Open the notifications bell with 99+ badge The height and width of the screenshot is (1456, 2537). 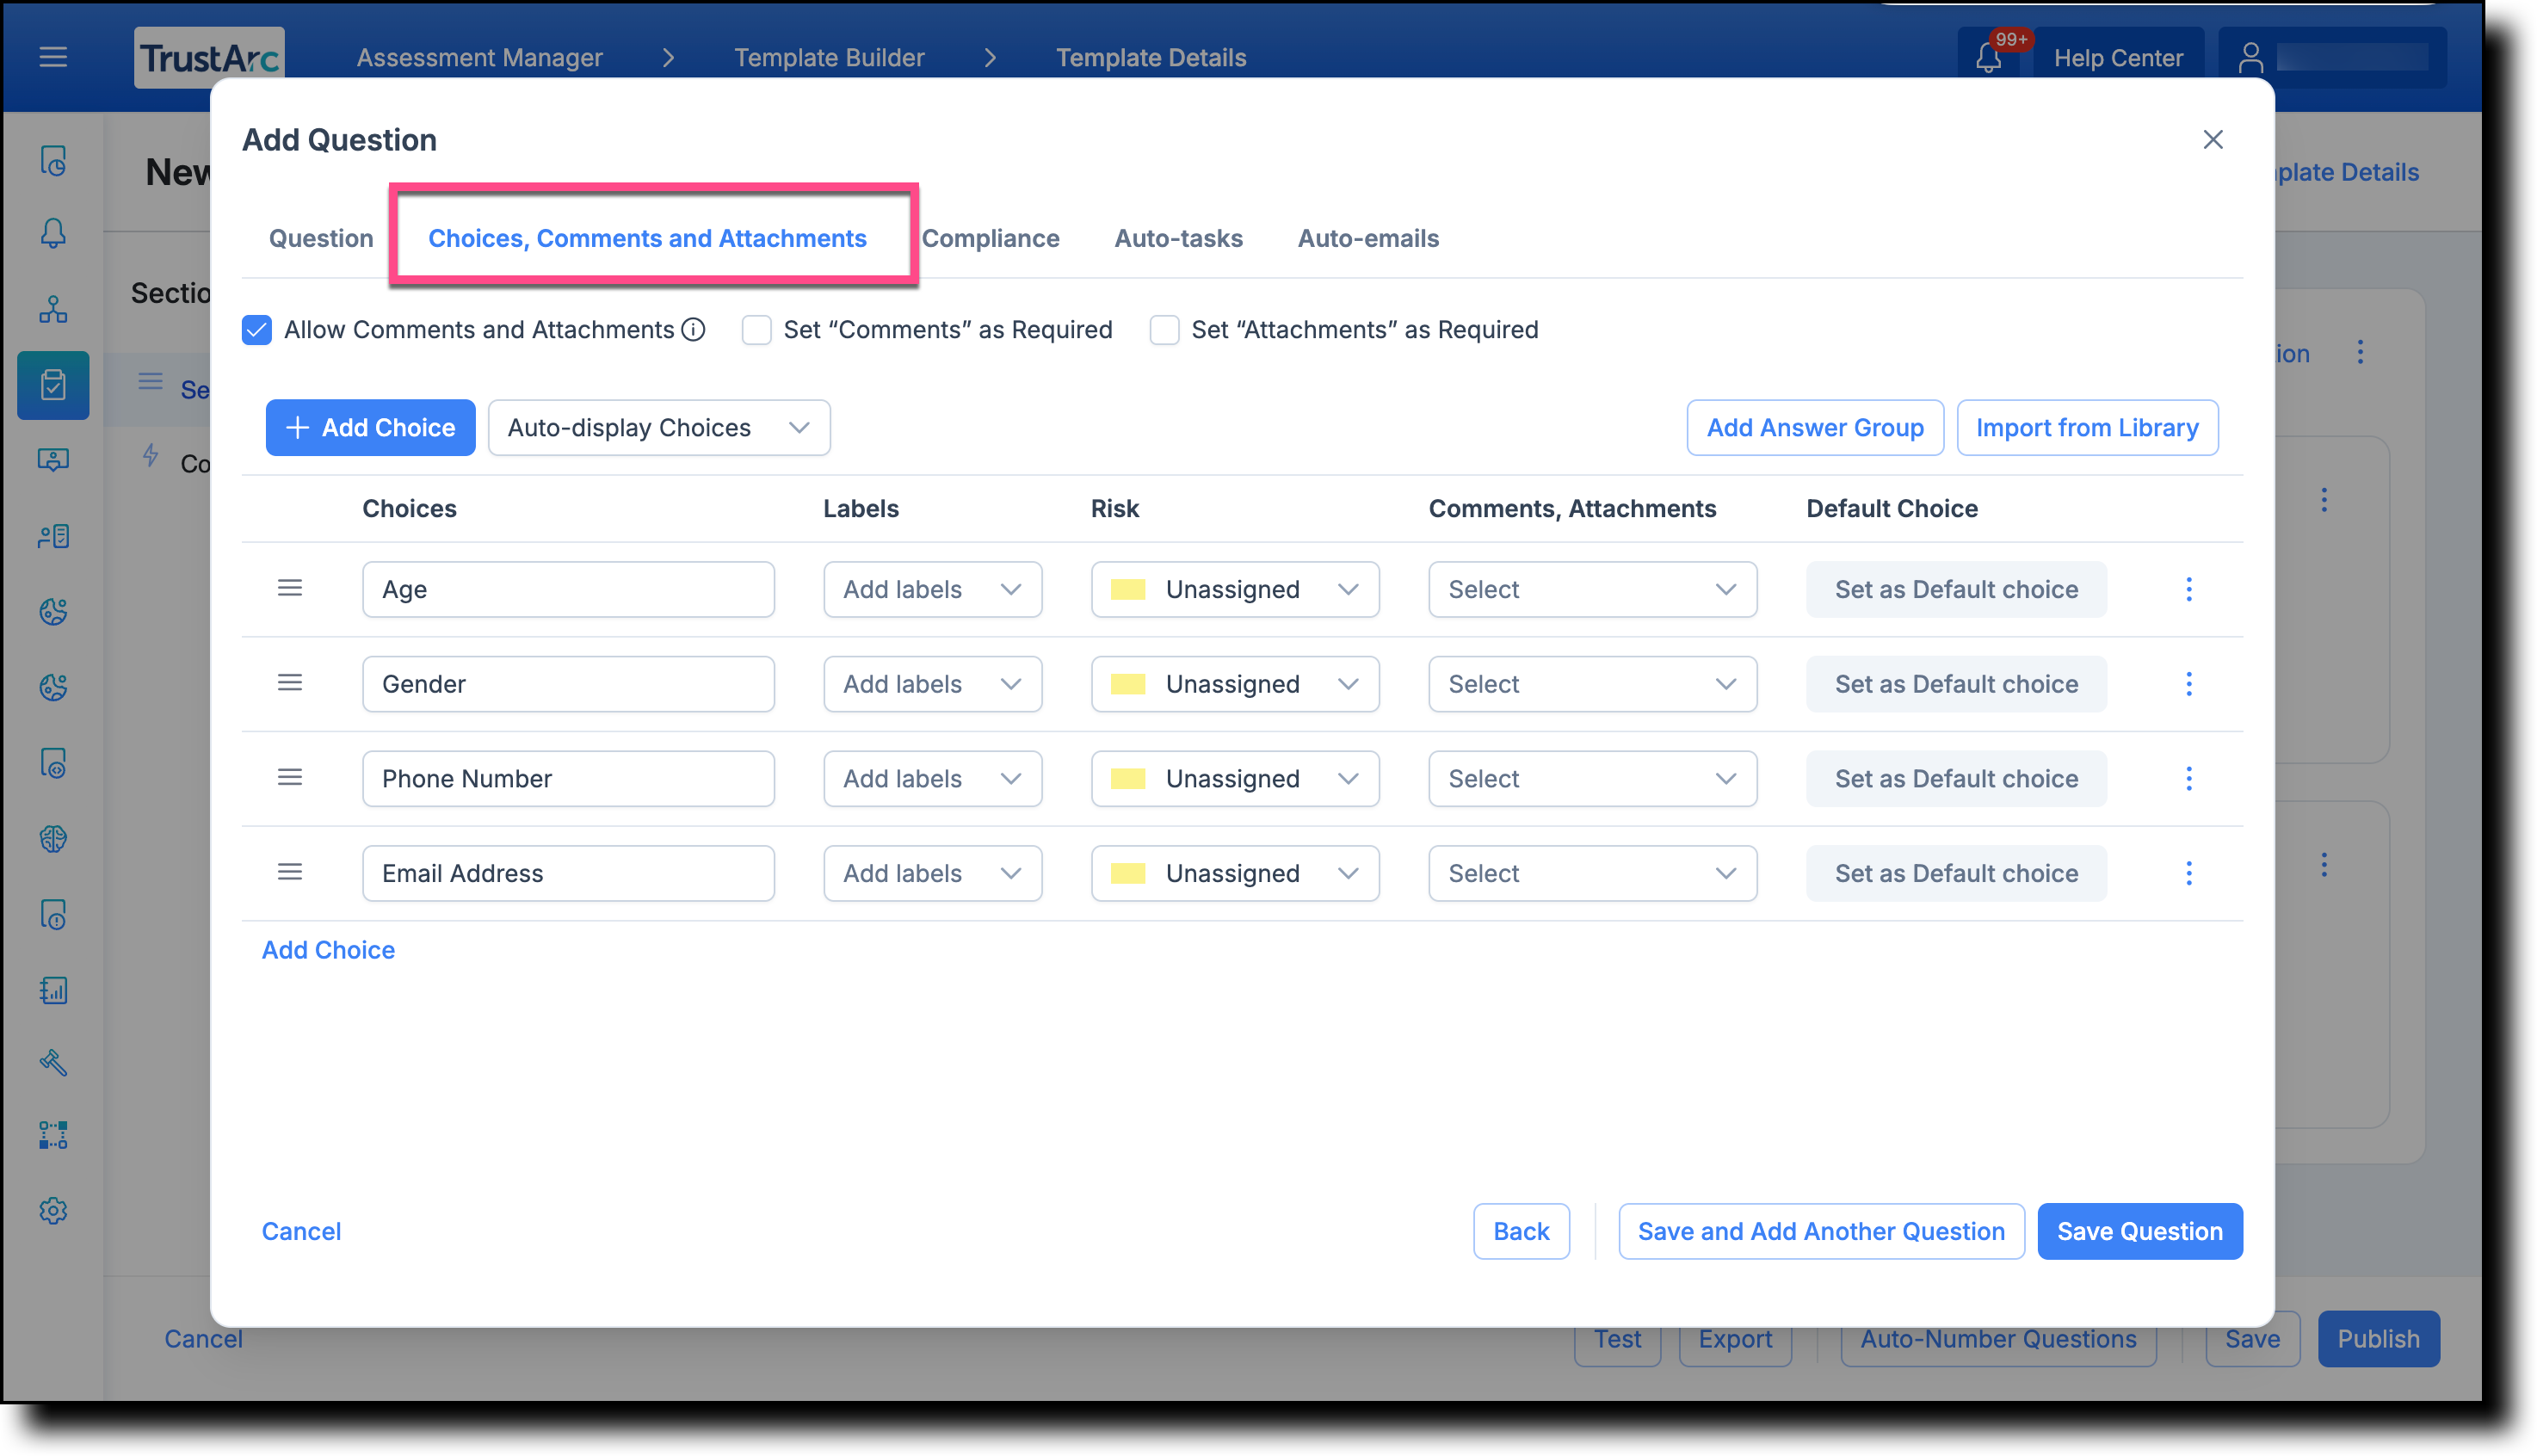point(1989,58)
